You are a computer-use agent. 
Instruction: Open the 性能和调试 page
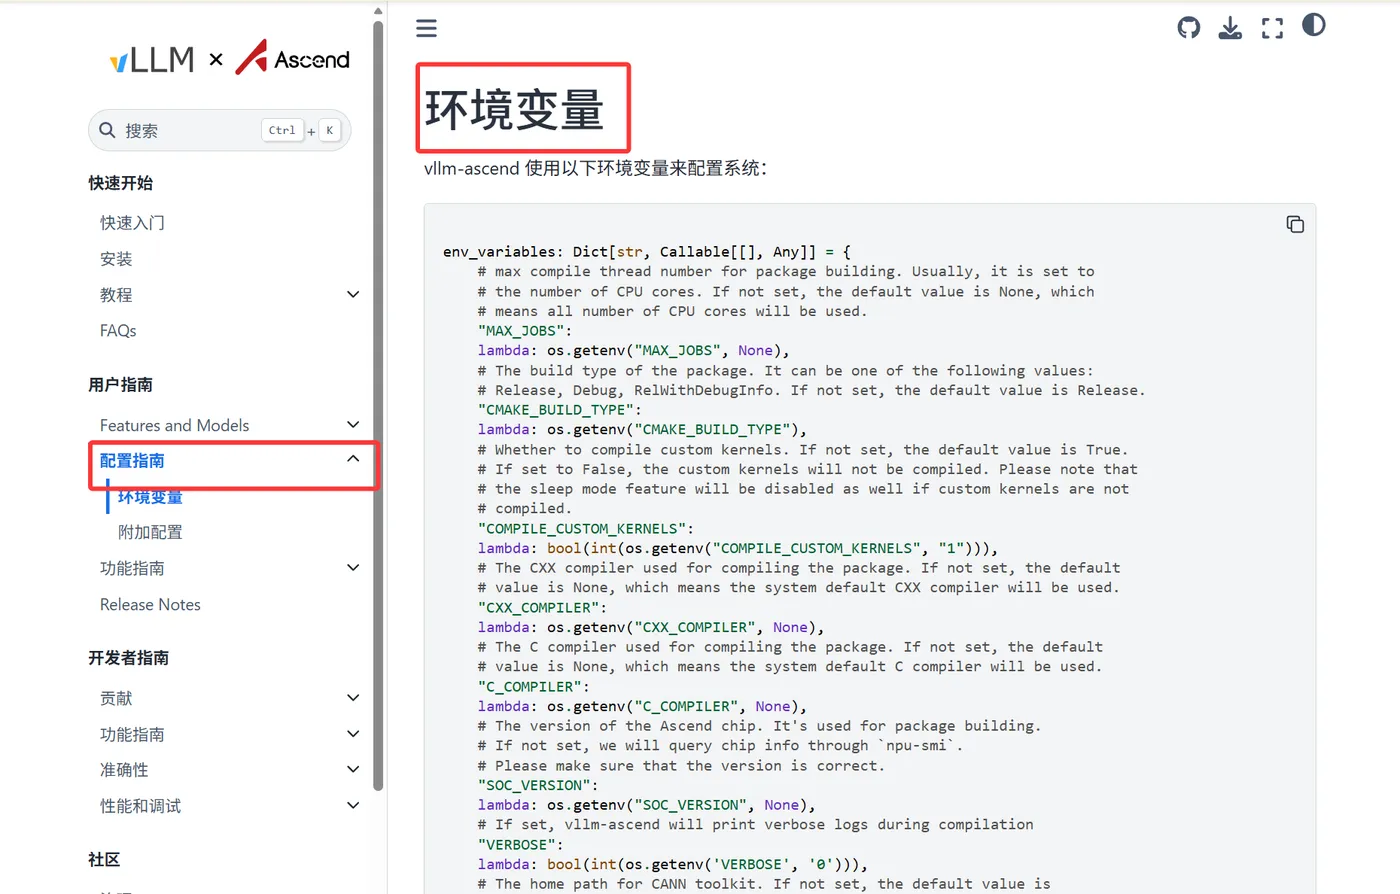(x=140, y=806)
